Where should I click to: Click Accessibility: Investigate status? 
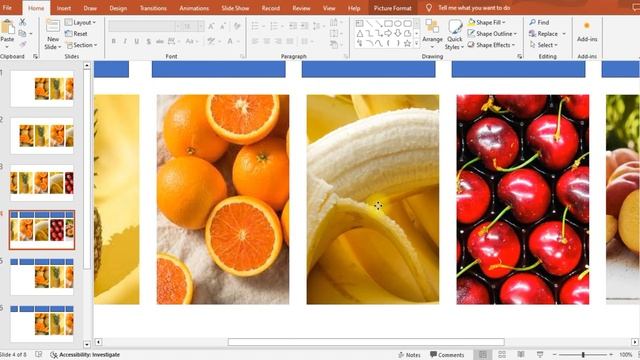[x=85, y=355]
